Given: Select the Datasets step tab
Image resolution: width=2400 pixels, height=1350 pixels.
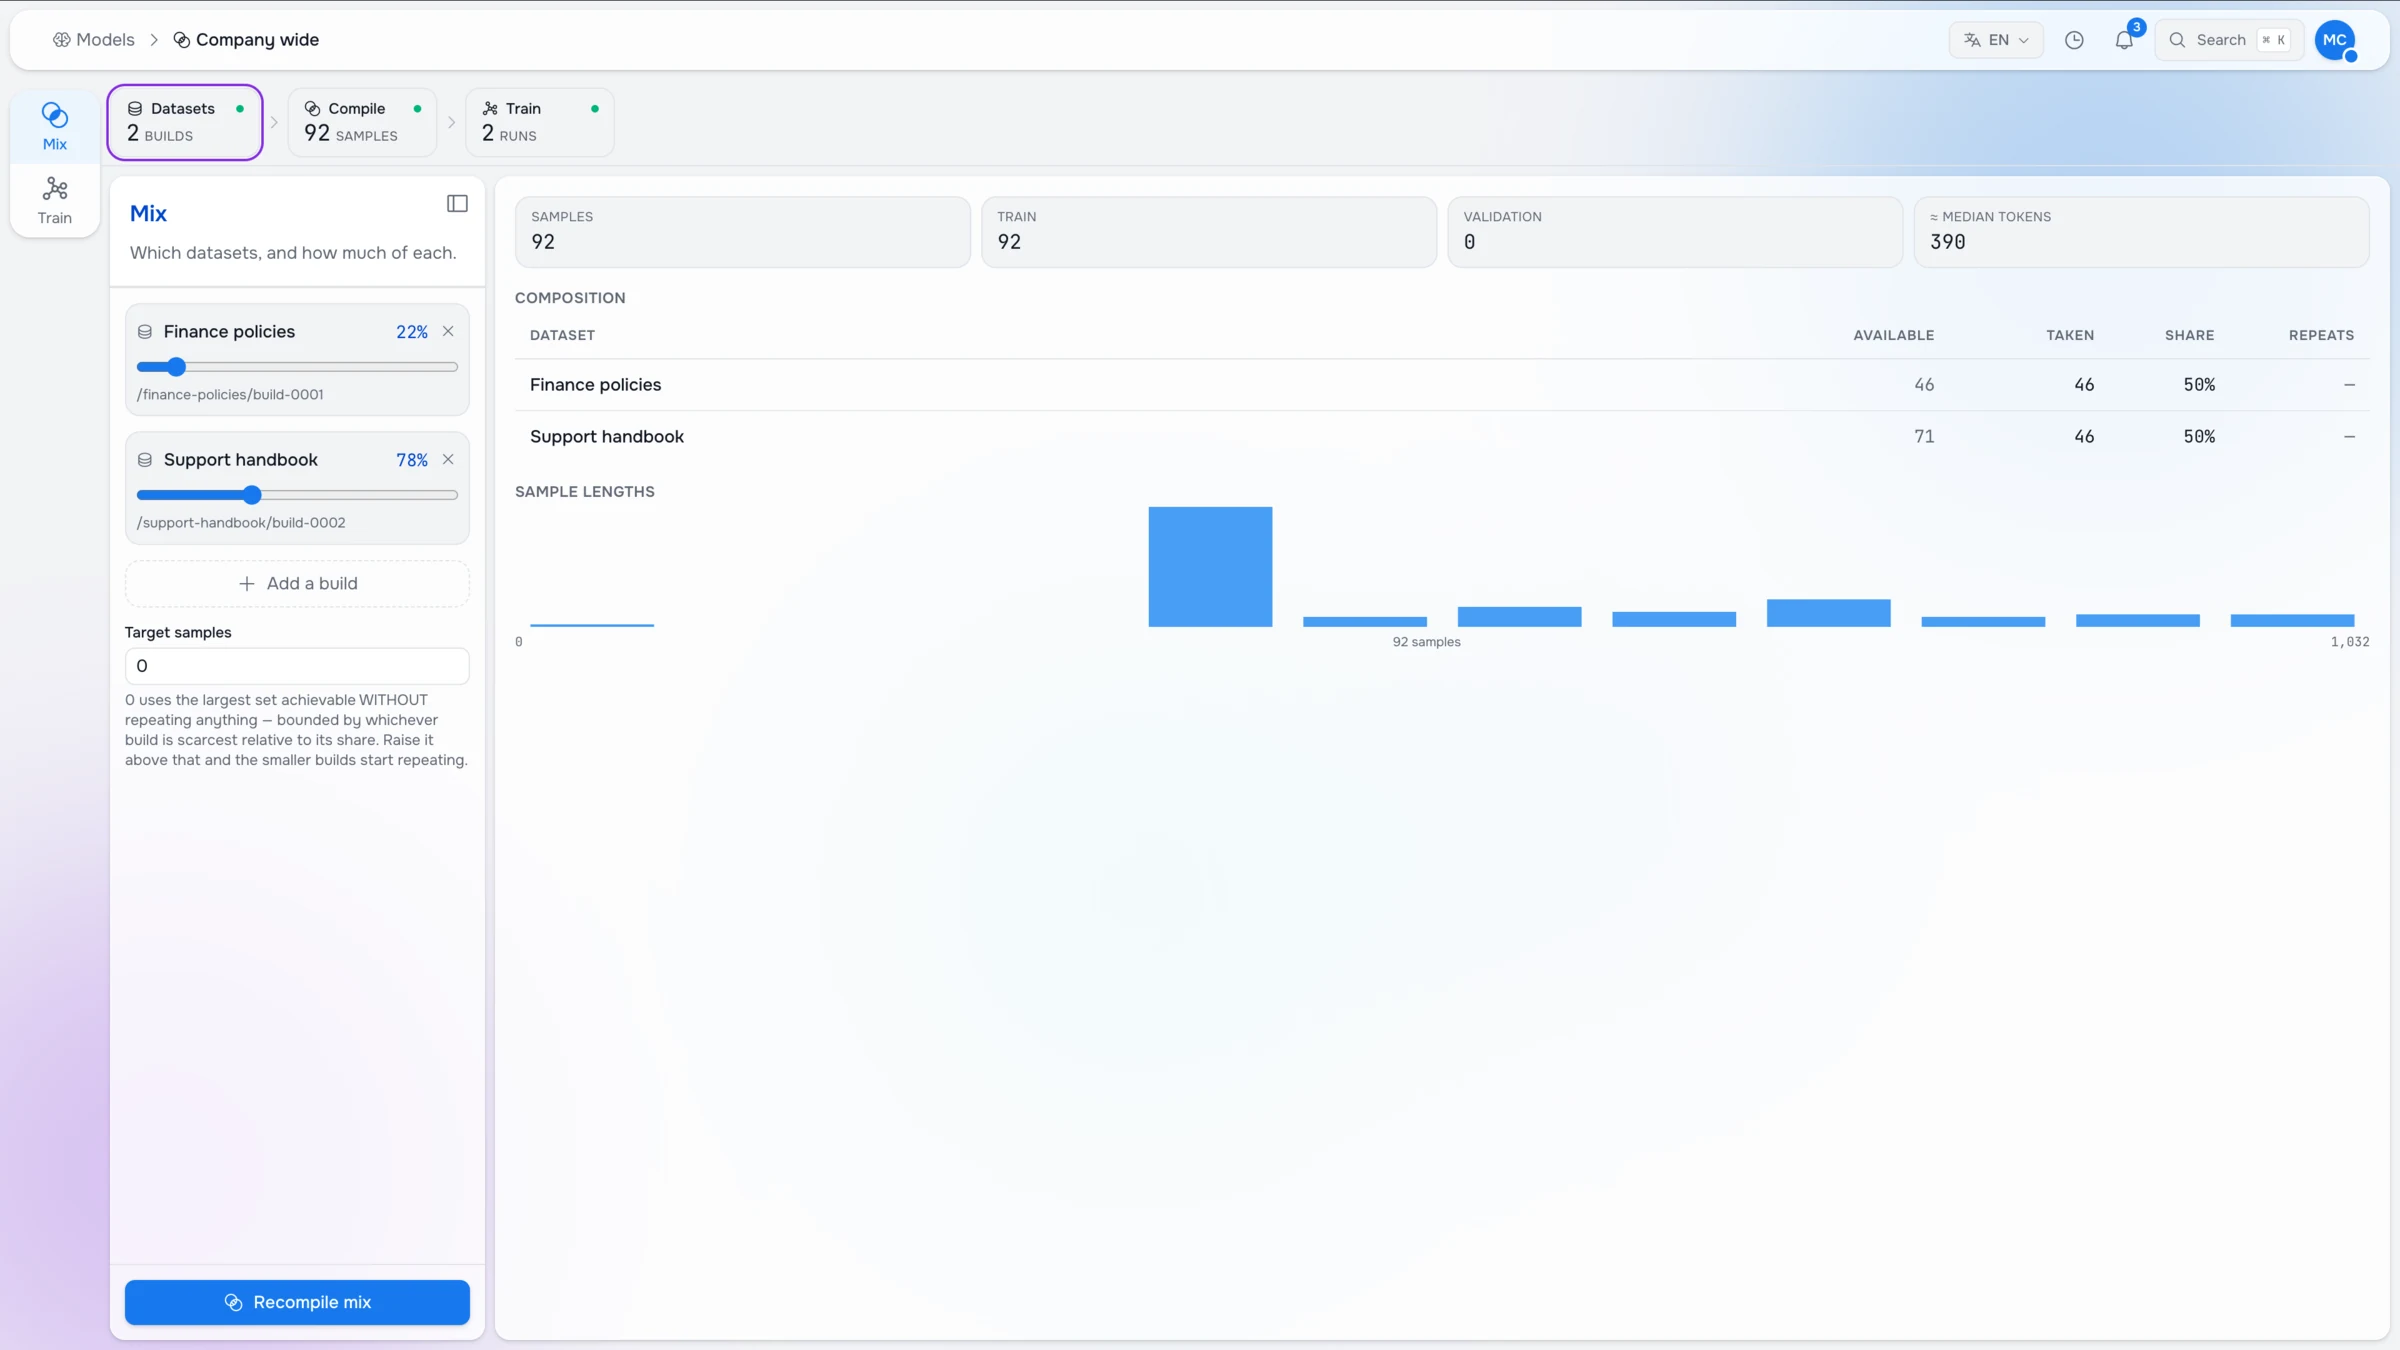Looking at the screenshot, I should 185,122.
